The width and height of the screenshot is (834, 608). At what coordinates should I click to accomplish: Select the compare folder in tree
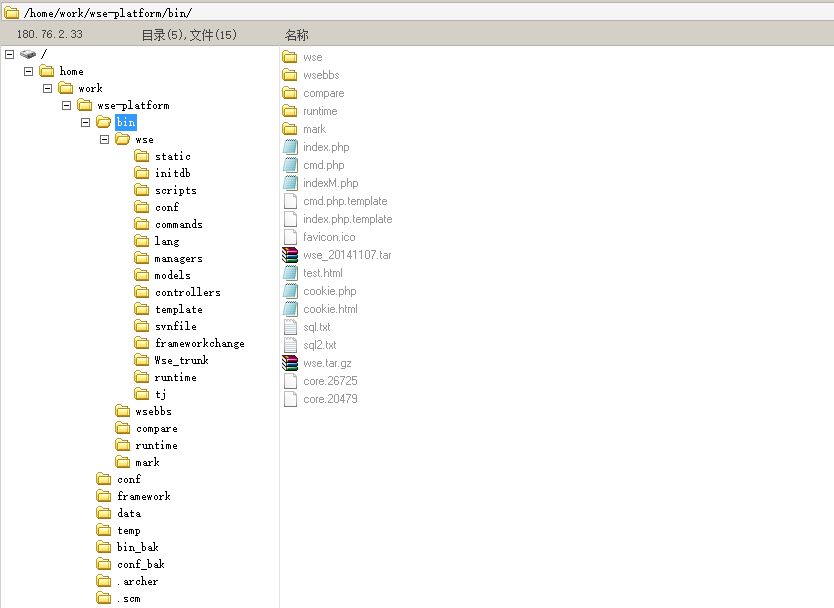tap(157, 429)
